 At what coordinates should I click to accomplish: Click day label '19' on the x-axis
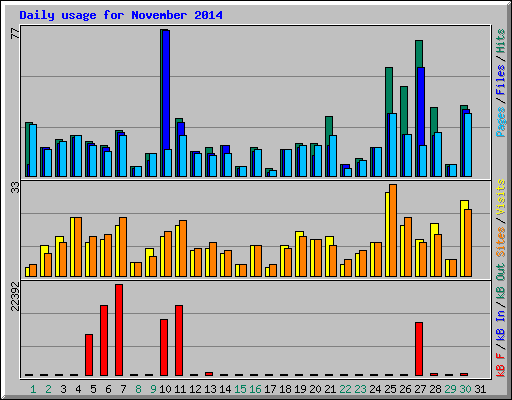[x=300, y=389]
